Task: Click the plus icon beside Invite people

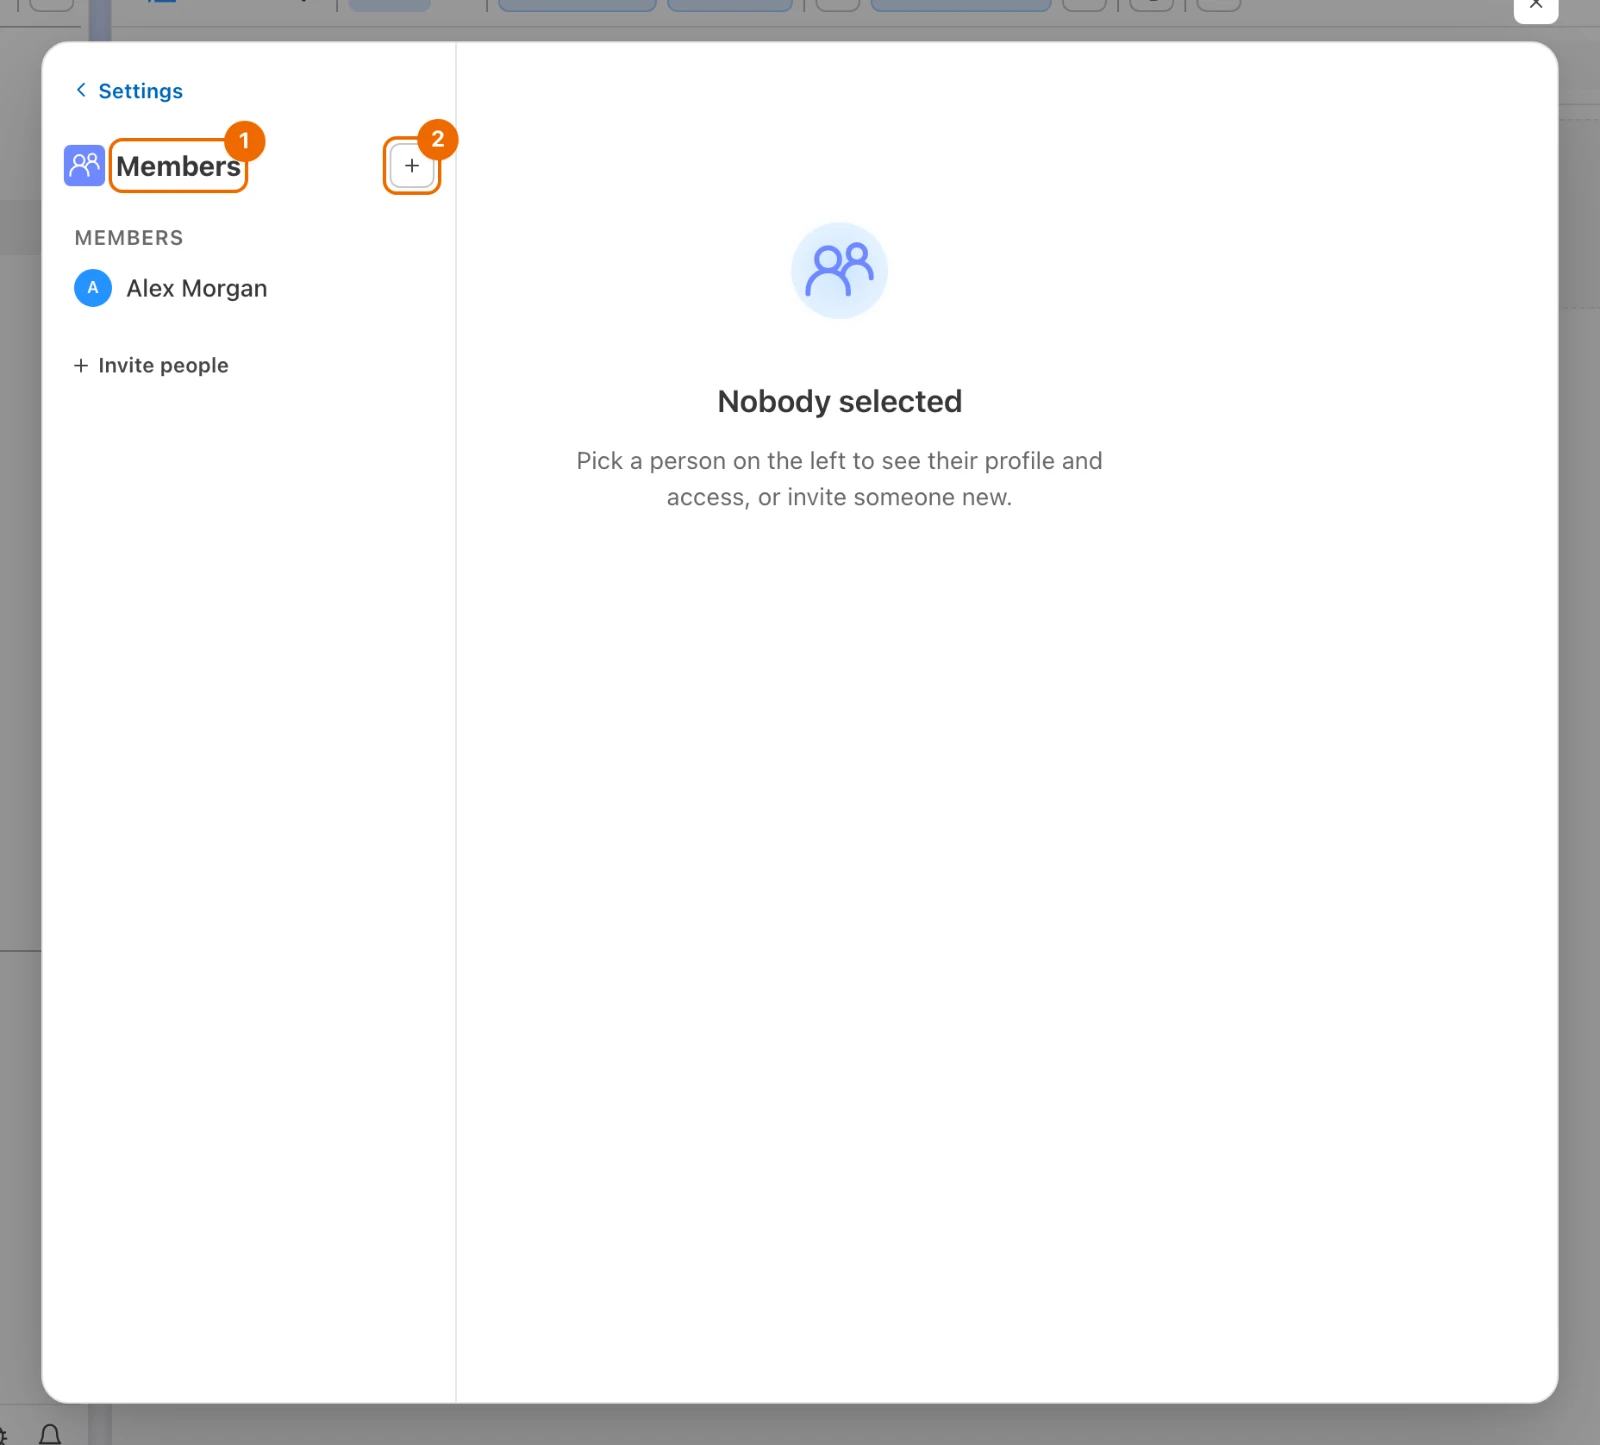Action: coord(81,366)
